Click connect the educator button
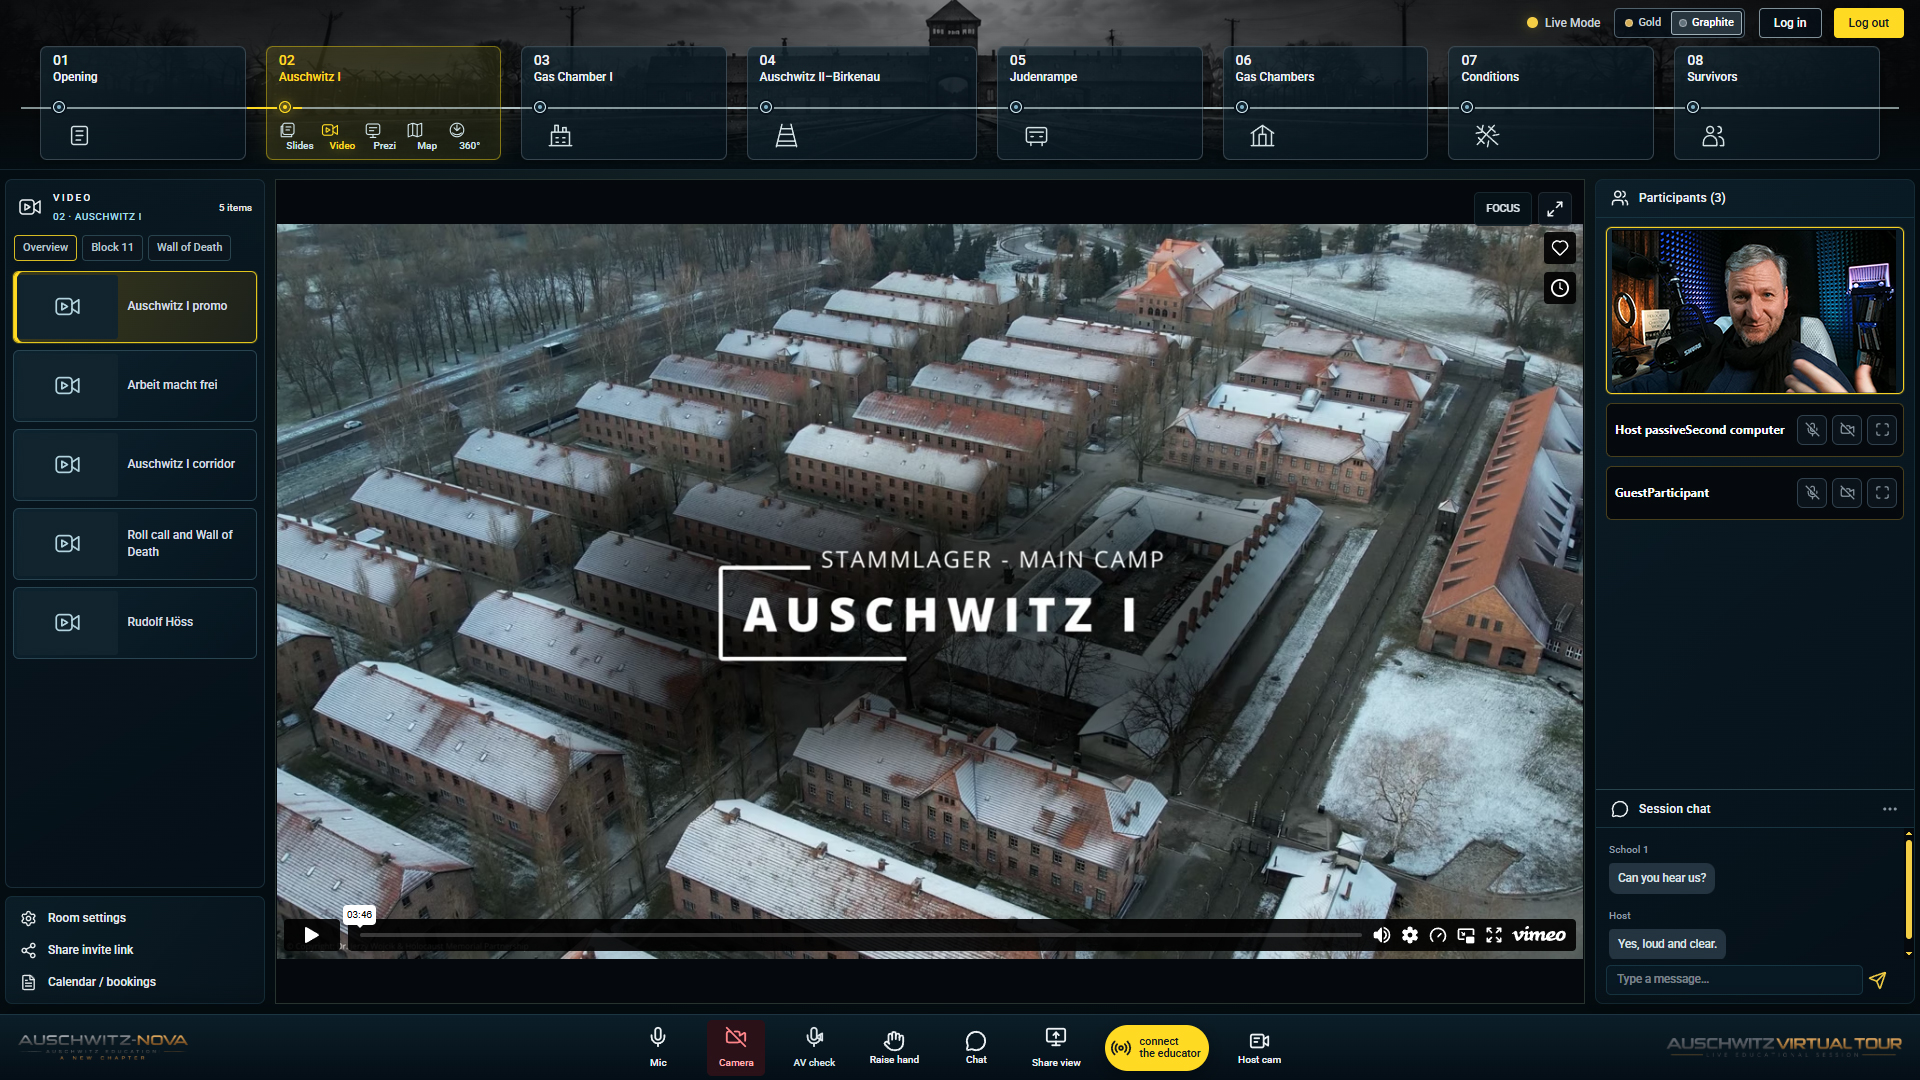Viewport: 1920px width, 1080px height. (x=1157, y=1047)
